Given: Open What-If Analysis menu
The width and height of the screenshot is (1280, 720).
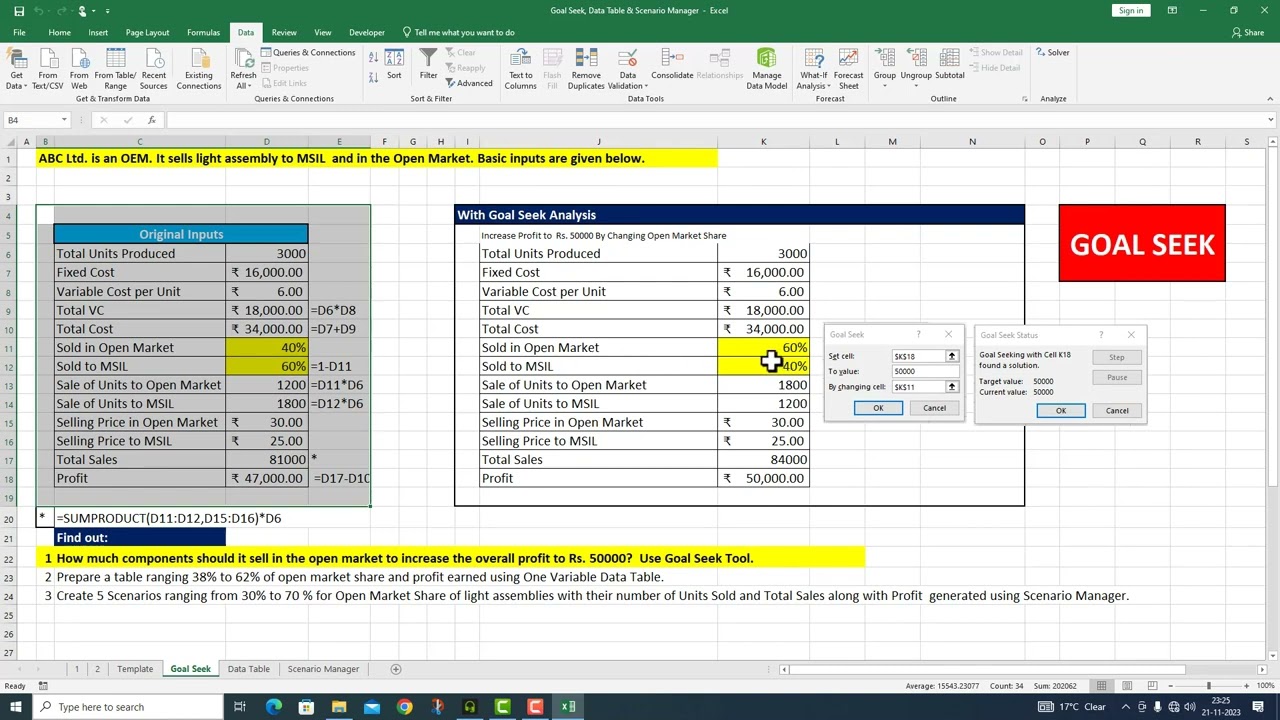Looking at the screenshot, I should 814,67.
